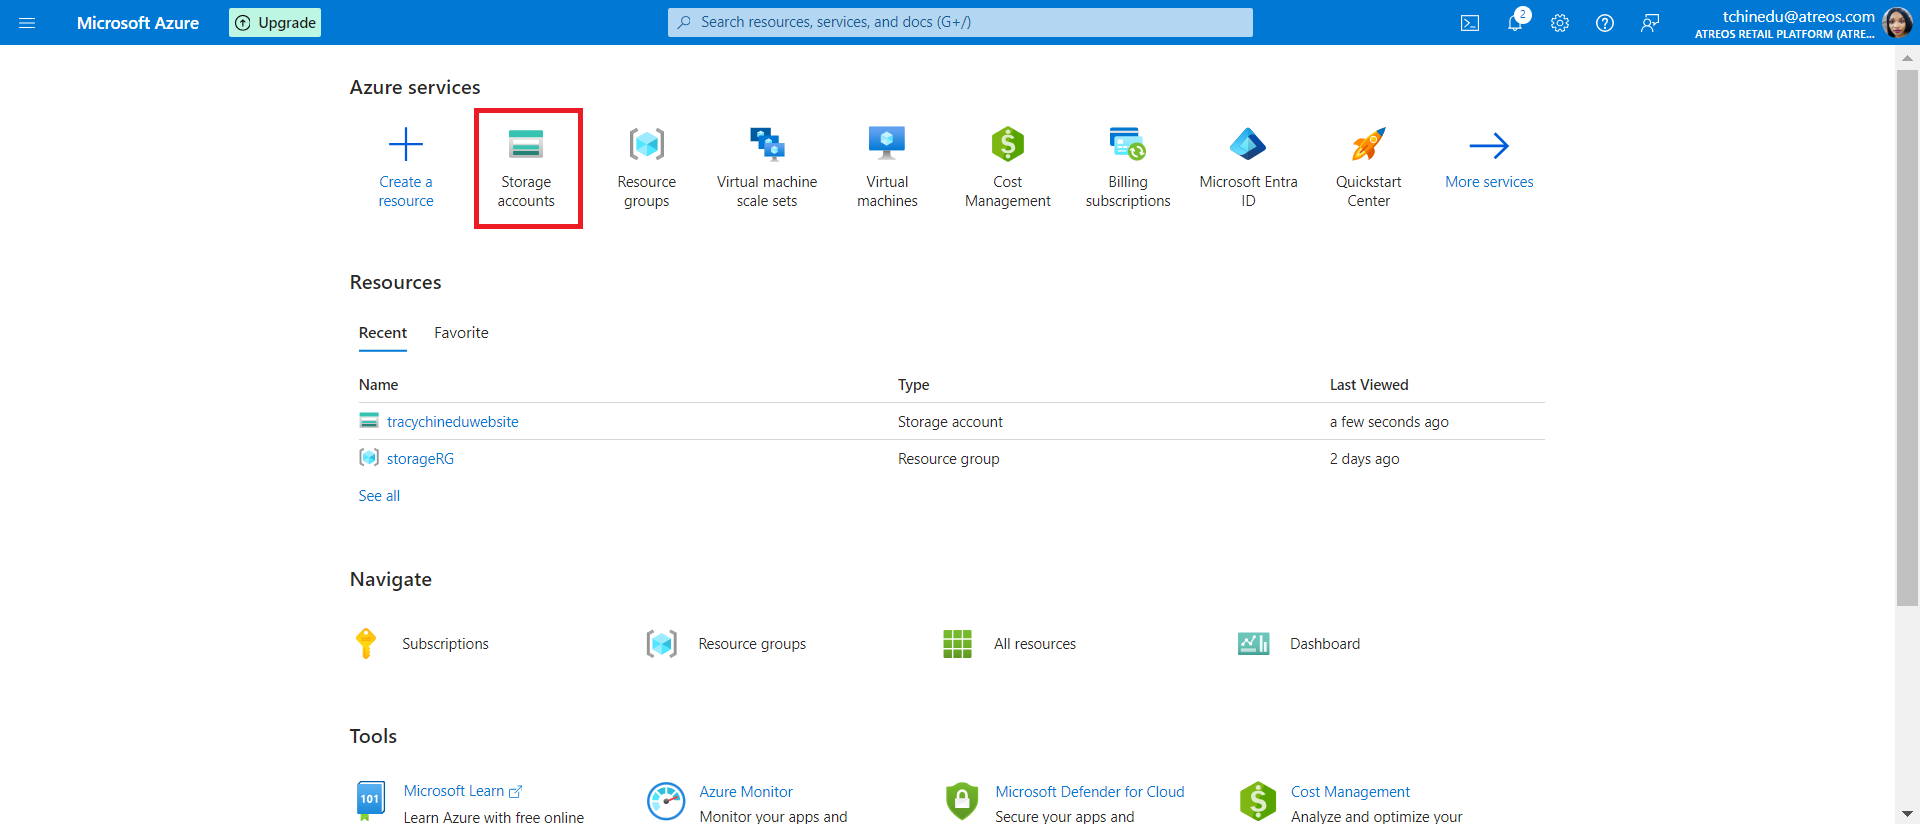The height and width of the screenshot is (824, 1920).
Task: Open the Dashboard navigate link
Action: point(1325,644)
